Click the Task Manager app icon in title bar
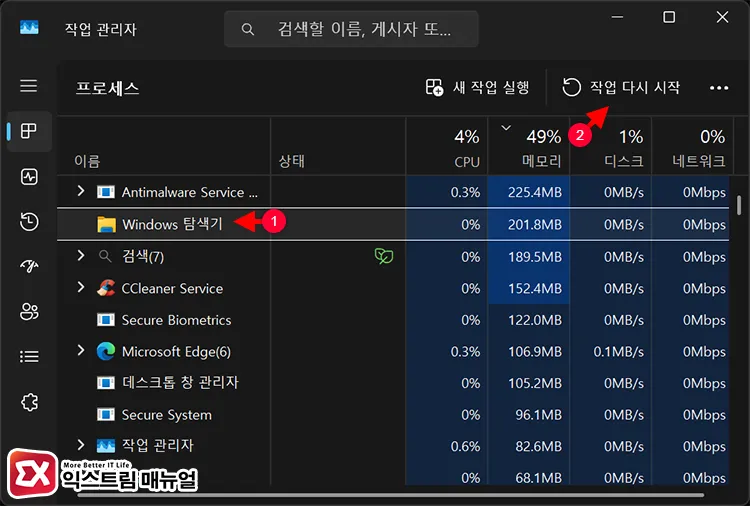 point(29,28)
